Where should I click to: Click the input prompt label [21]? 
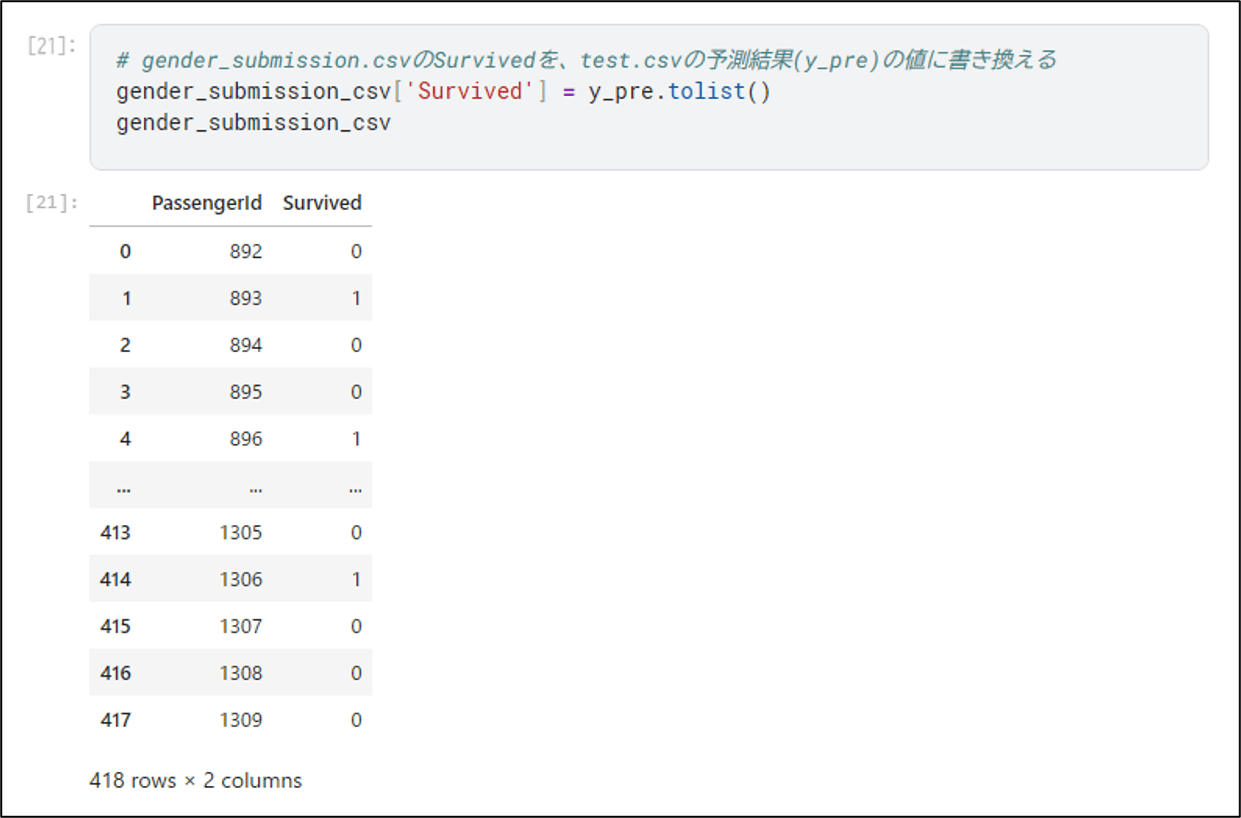[x=52, y=47]
